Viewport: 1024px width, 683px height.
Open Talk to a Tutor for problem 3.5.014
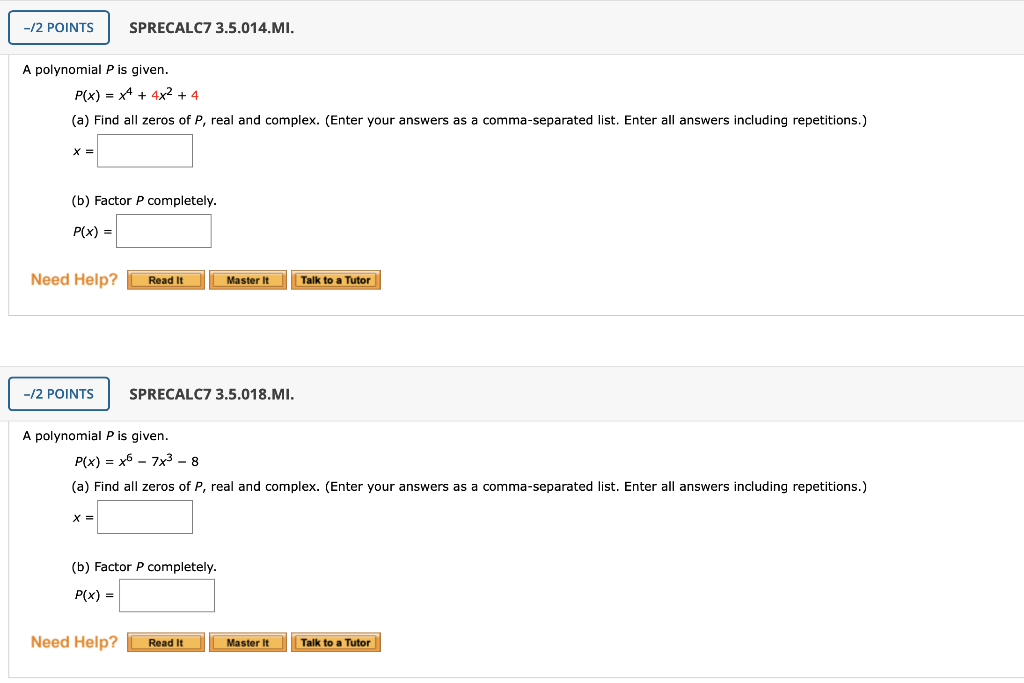pyautogui.click(x=336, y=280)
